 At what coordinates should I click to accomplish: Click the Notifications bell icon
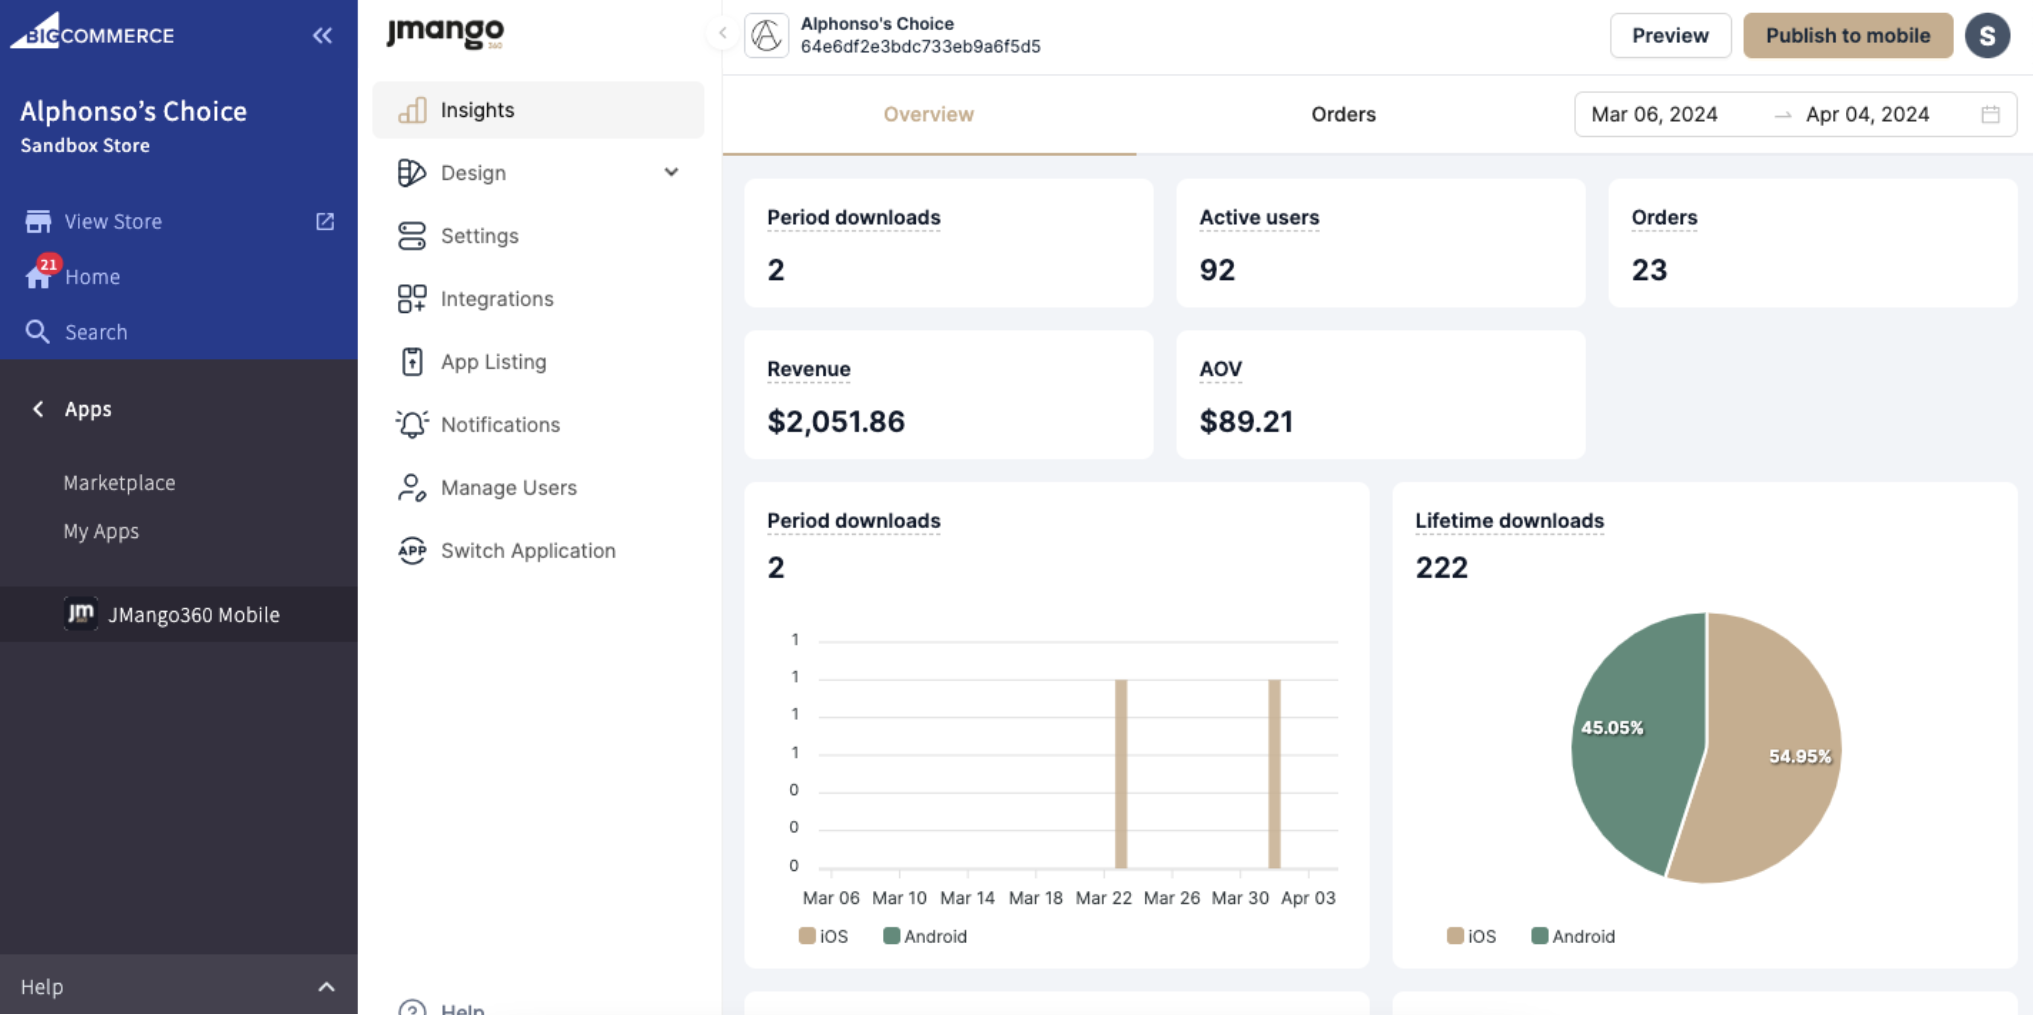pyautogui.click(x=412, y=425)
